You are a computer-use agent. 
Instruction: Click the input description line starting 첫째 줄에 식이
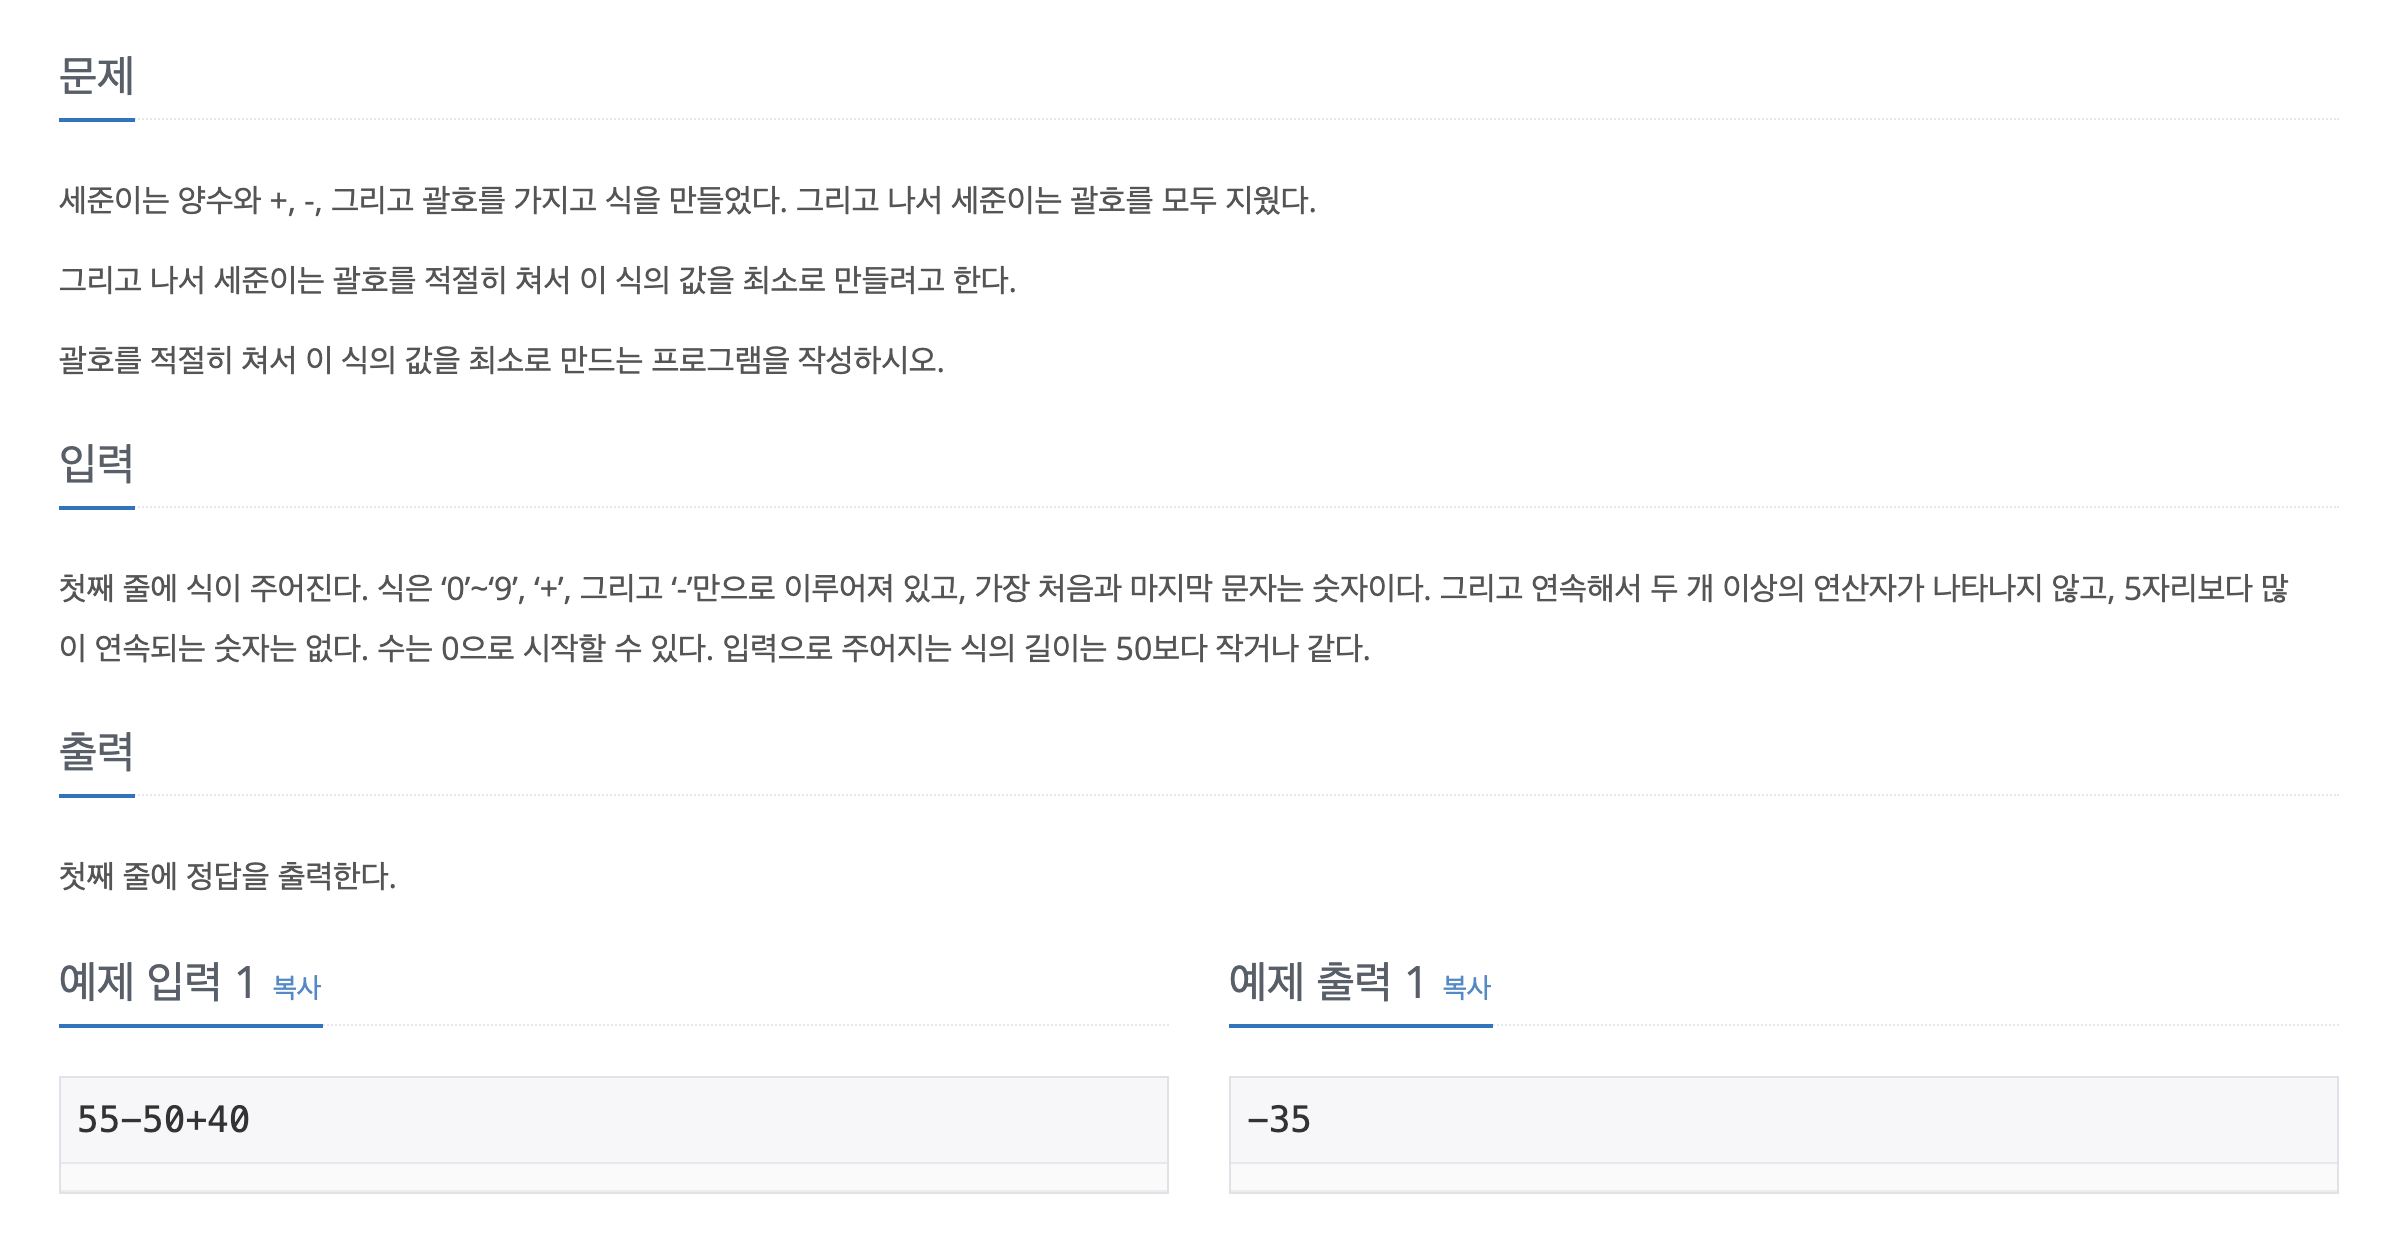click(1173, 588)
